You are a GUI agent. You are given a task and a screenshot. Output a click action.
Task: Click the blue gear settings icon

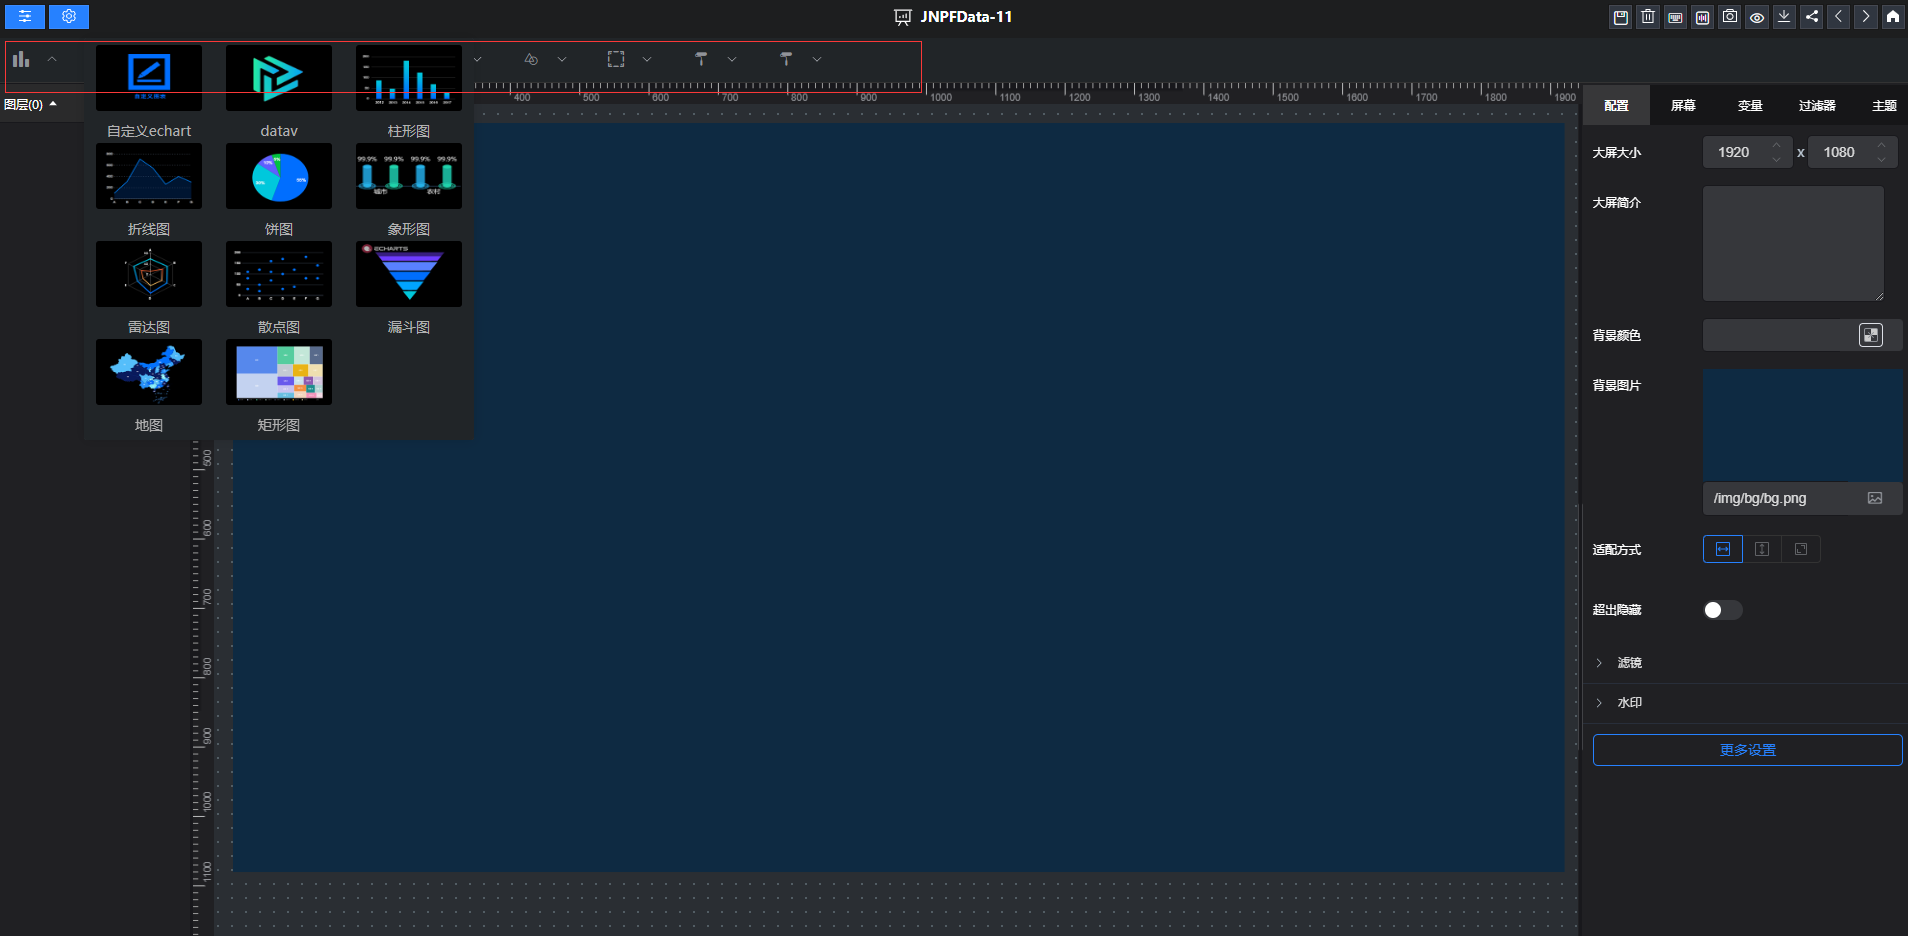[69, 17]
